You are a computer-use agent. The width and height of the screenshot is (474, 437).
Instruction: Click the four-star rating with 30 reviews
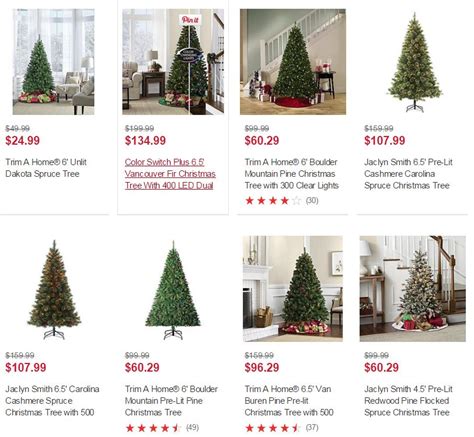pos(282,201)
